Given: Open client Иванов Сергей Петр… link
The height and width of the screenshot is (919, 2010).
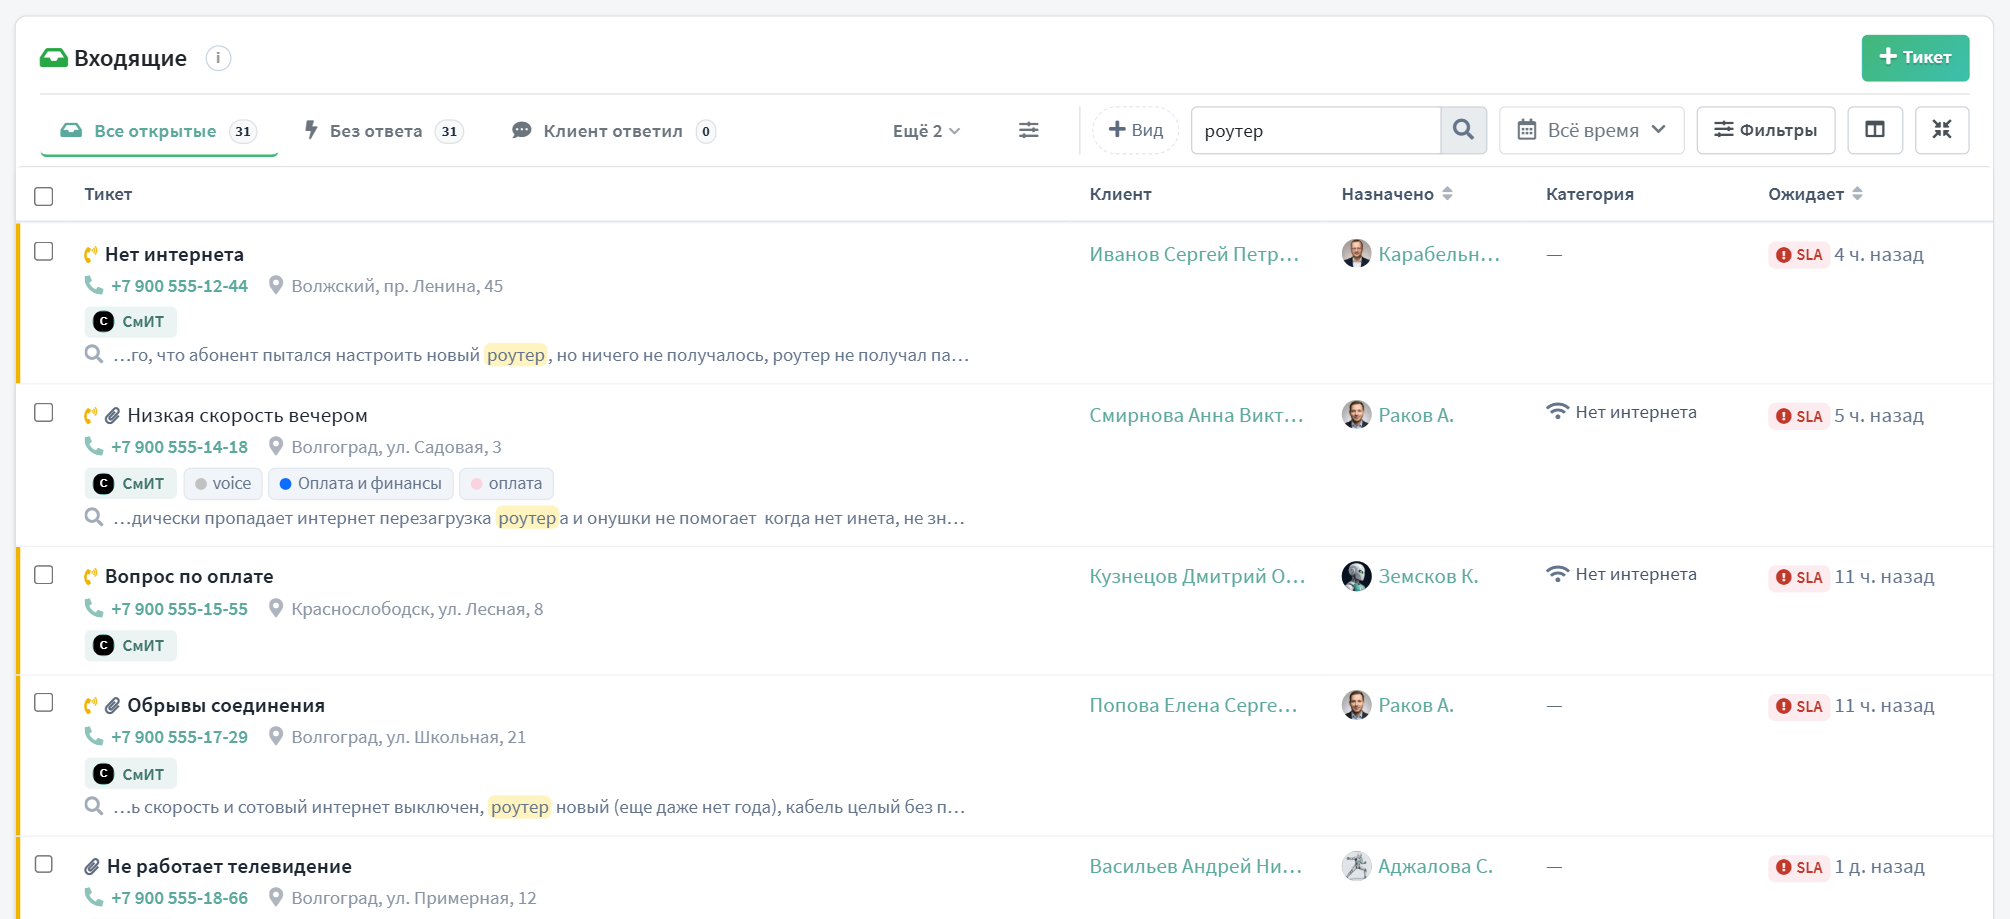Looking at the screenshot, I should 1194,254.
